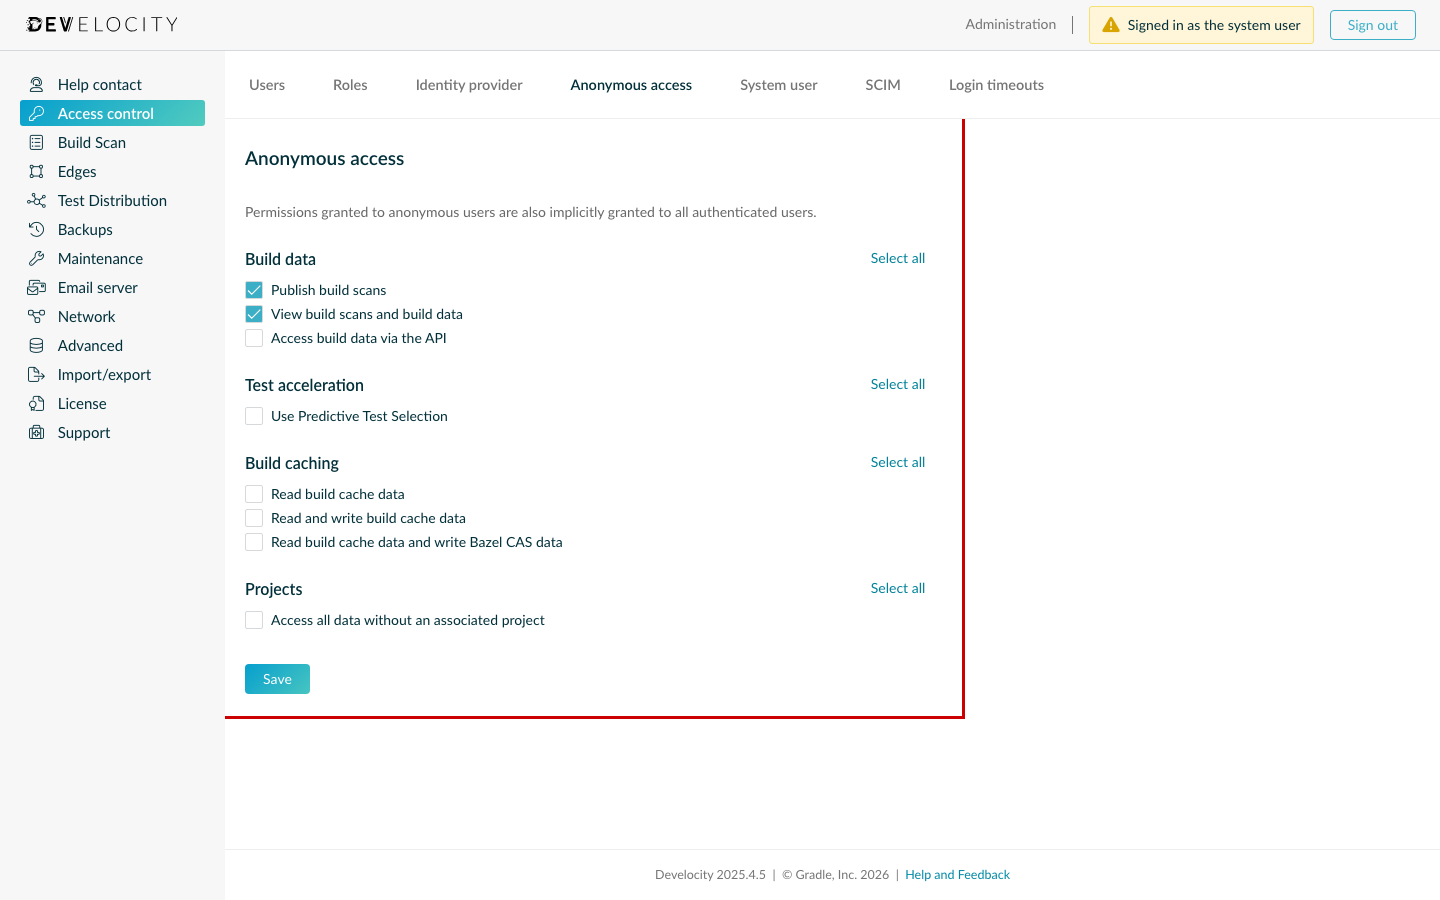Image resolution: width=1440 pixels, height=900 pixels.
Task: Open Backups via its clock-restore icon
Action: tap(37, 229)
